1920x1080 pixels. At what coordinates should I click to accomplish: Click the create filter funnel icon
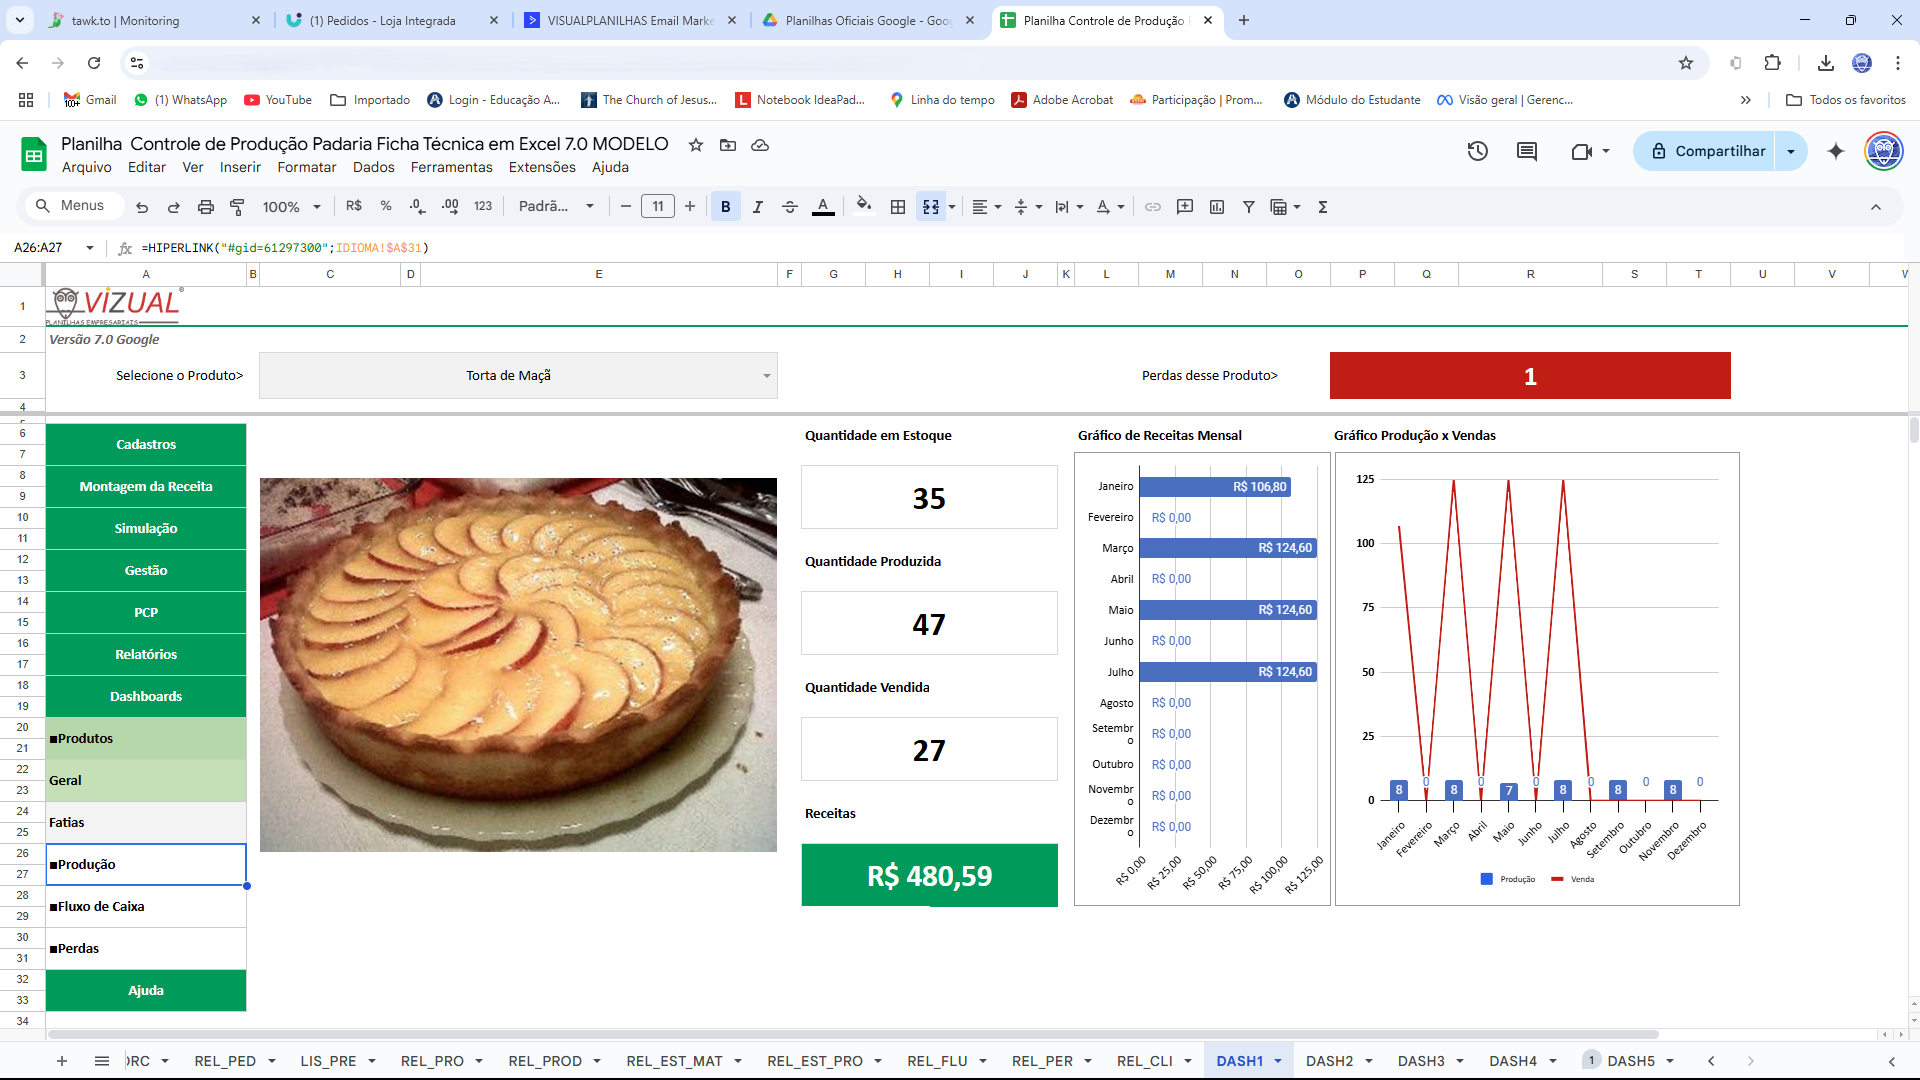pos(1249,207)
